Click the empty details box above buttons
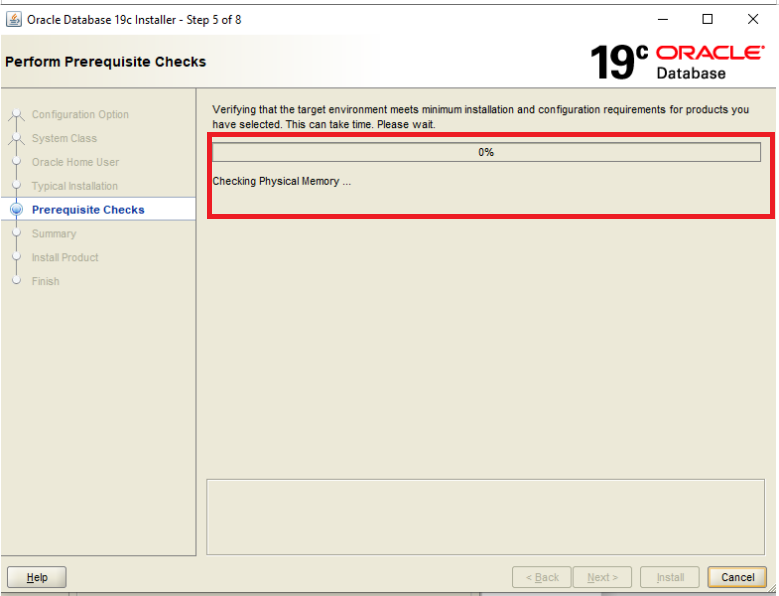Screen dimensions: 779x596 point(486,517)
